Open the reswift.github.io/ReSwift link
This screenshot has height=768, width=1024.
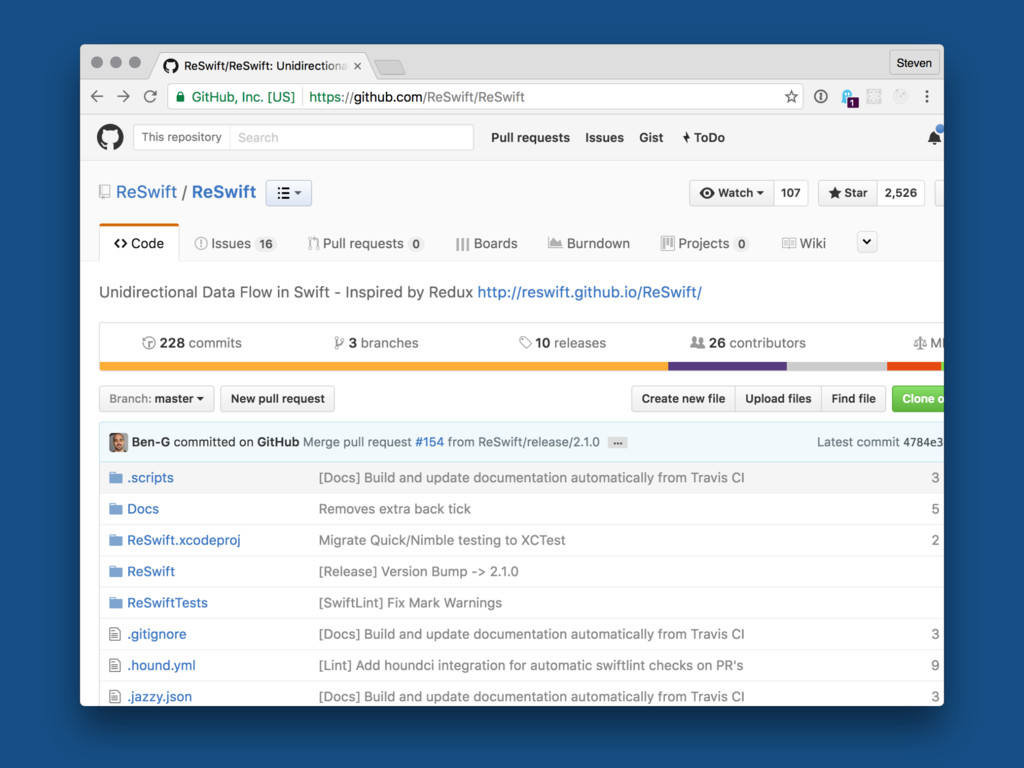(590, 292)
